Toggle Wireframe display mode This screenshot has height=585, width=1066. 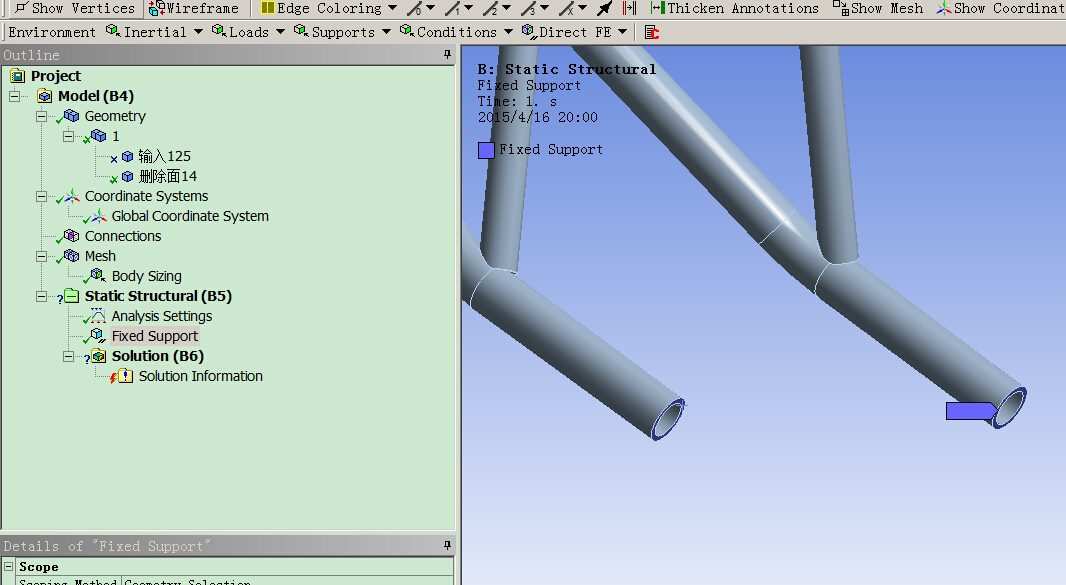194,8
